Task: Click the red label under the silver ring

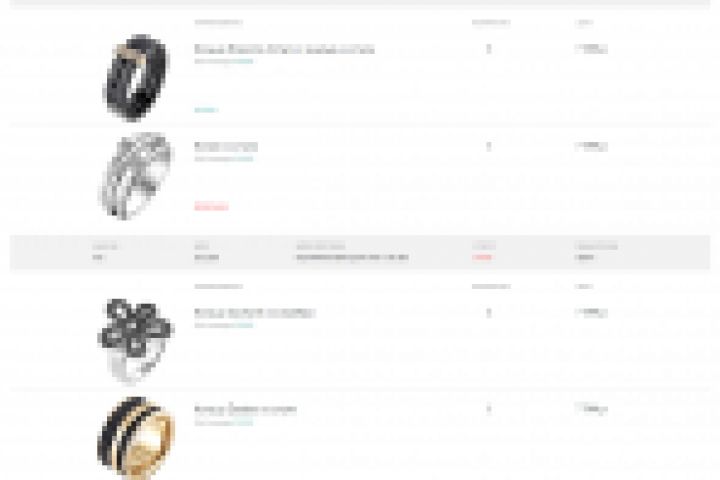Action: click(x=211, y=206)
